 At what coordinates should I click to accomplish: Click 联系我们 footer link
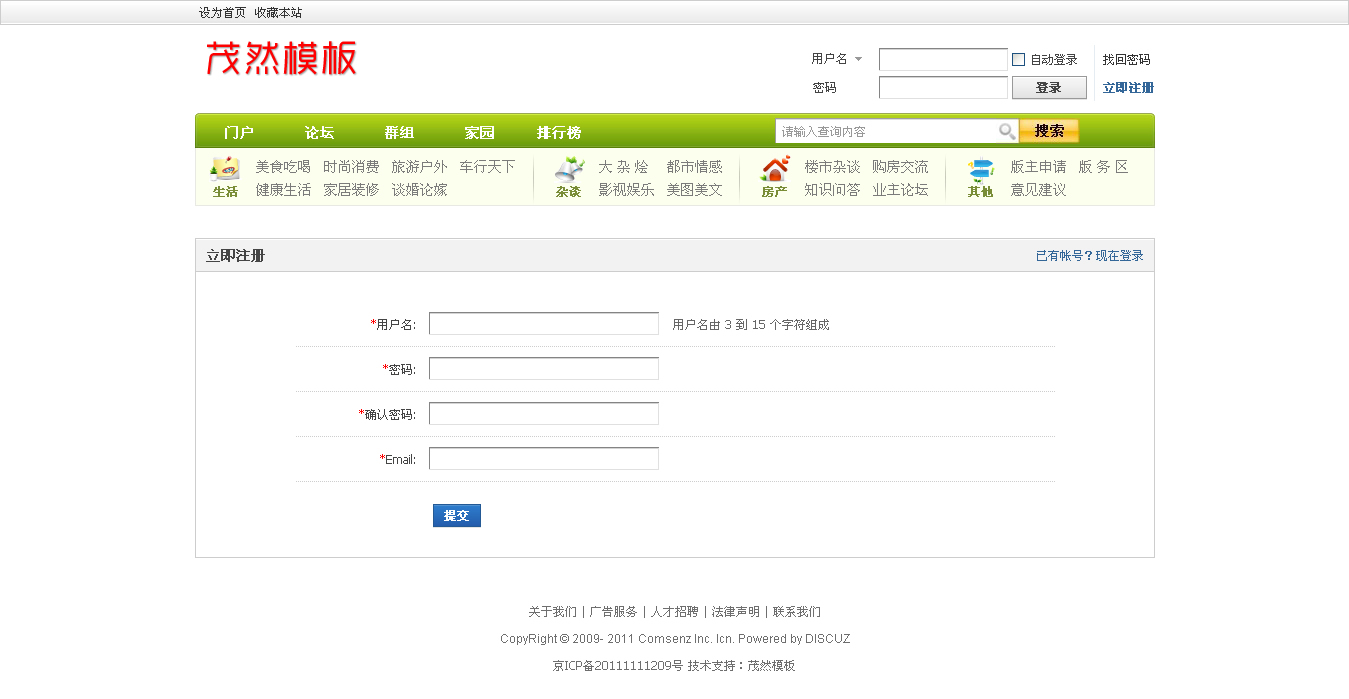(x=797, y=612)
